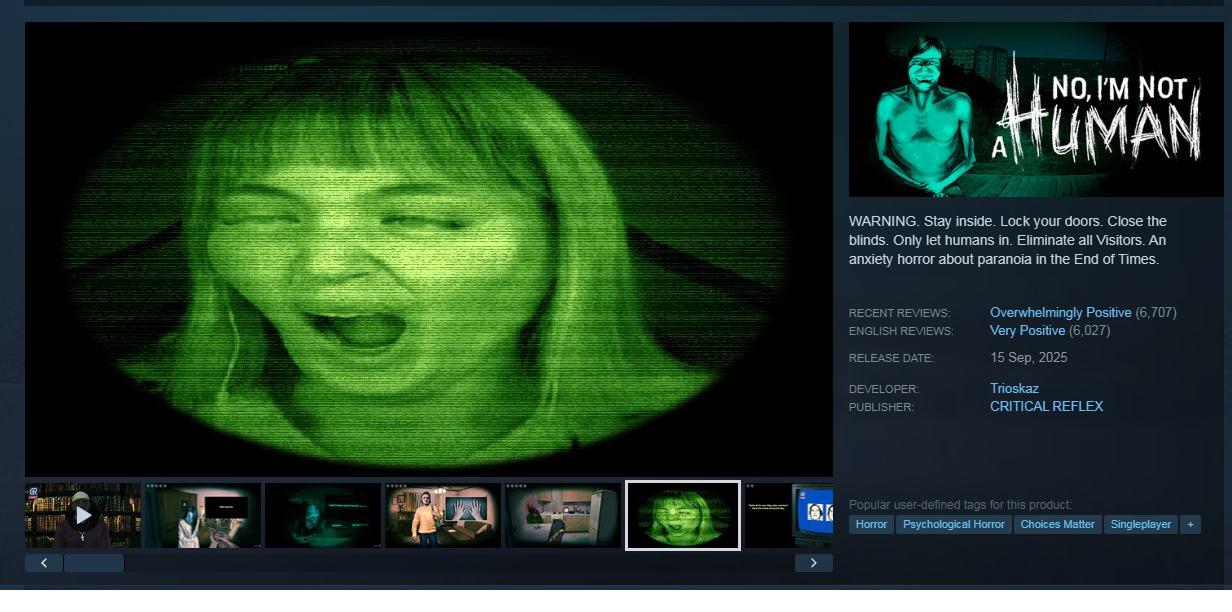Click the RELEASE DATE label
The width and height of the screenshot is (1232, 612).
(x=891, y=358)
